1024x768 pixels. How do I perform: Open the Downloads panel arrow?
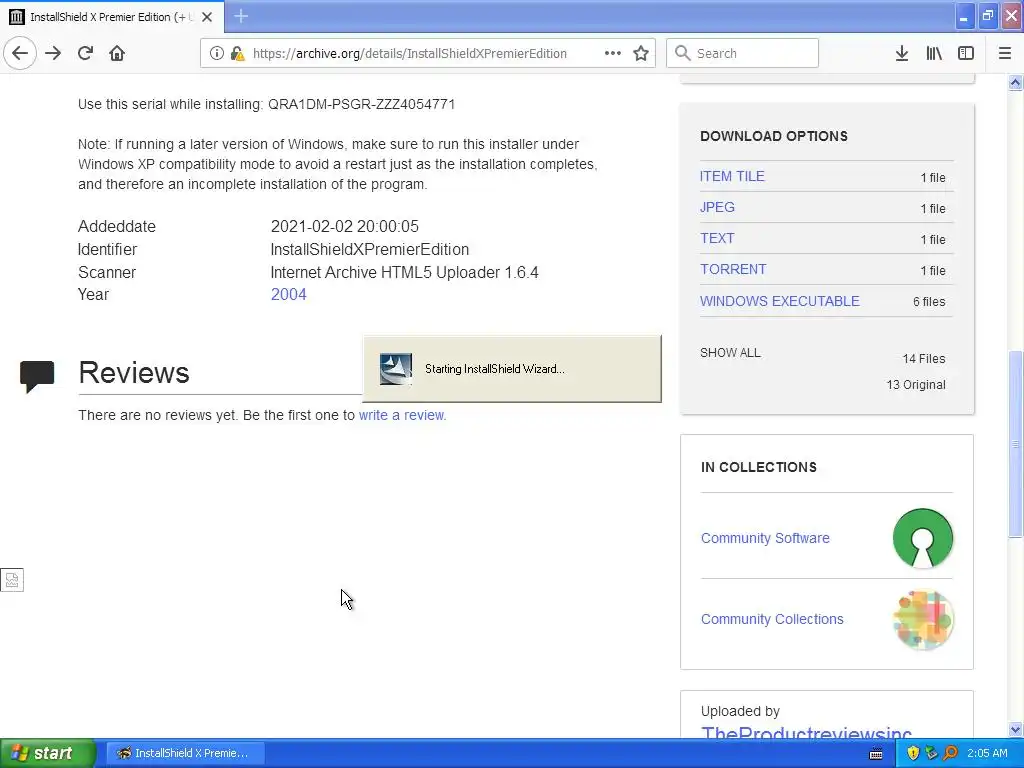click(x=901, y=53)
